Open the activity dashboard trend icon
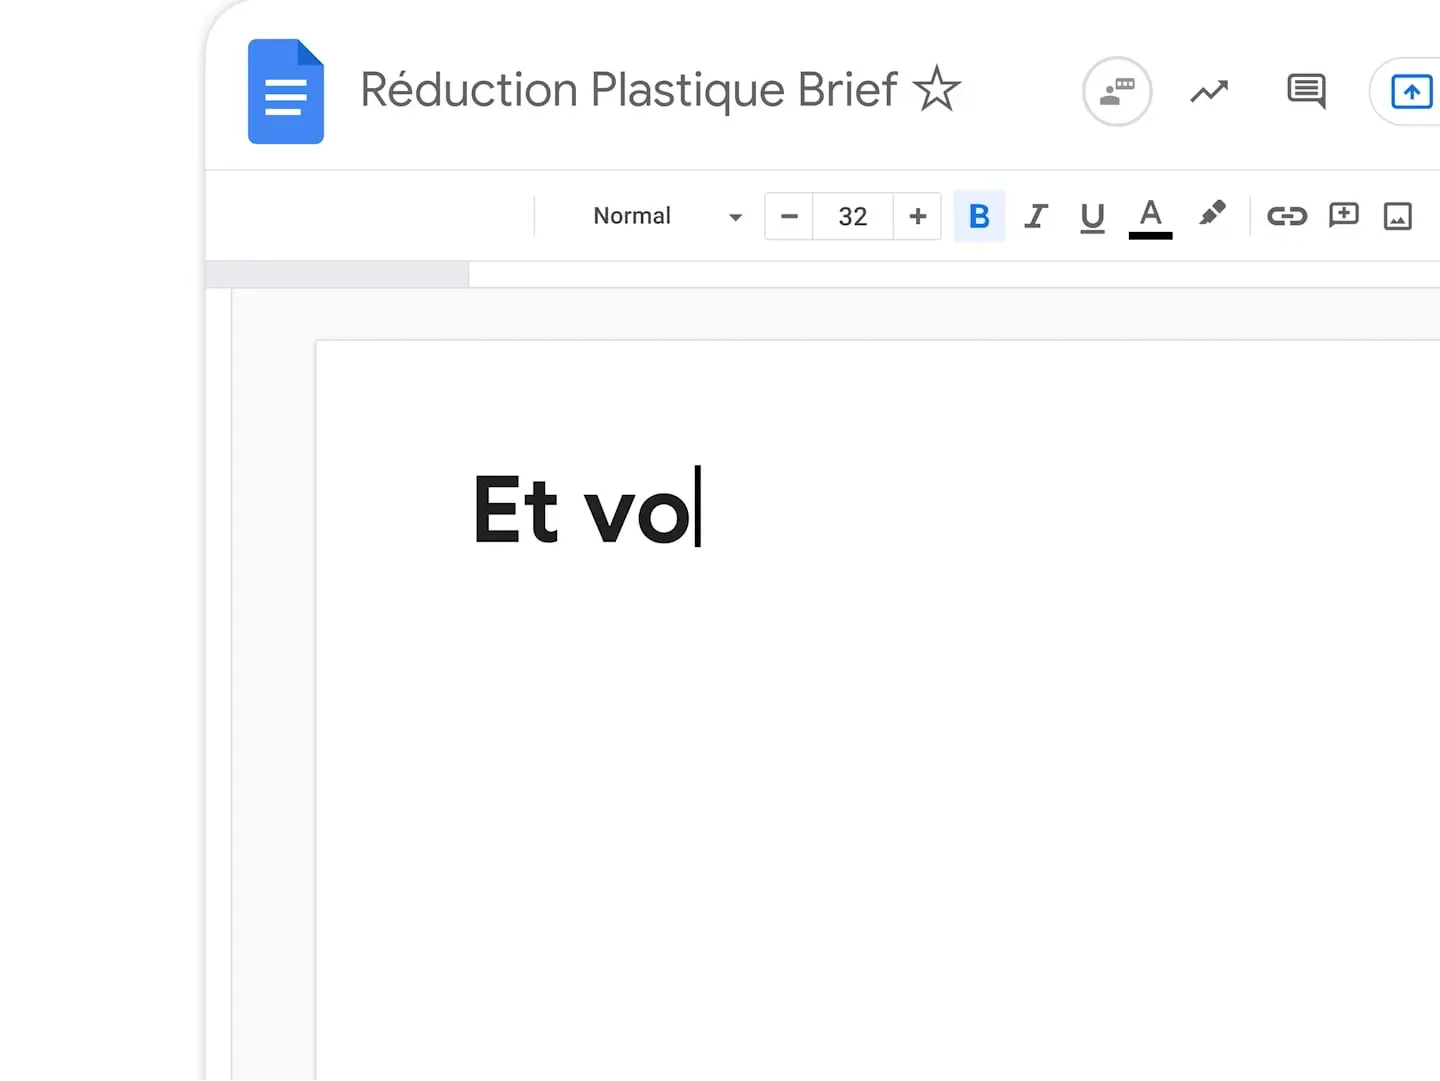Viewport: 1440px width, 1081px height. [1209, 92]
